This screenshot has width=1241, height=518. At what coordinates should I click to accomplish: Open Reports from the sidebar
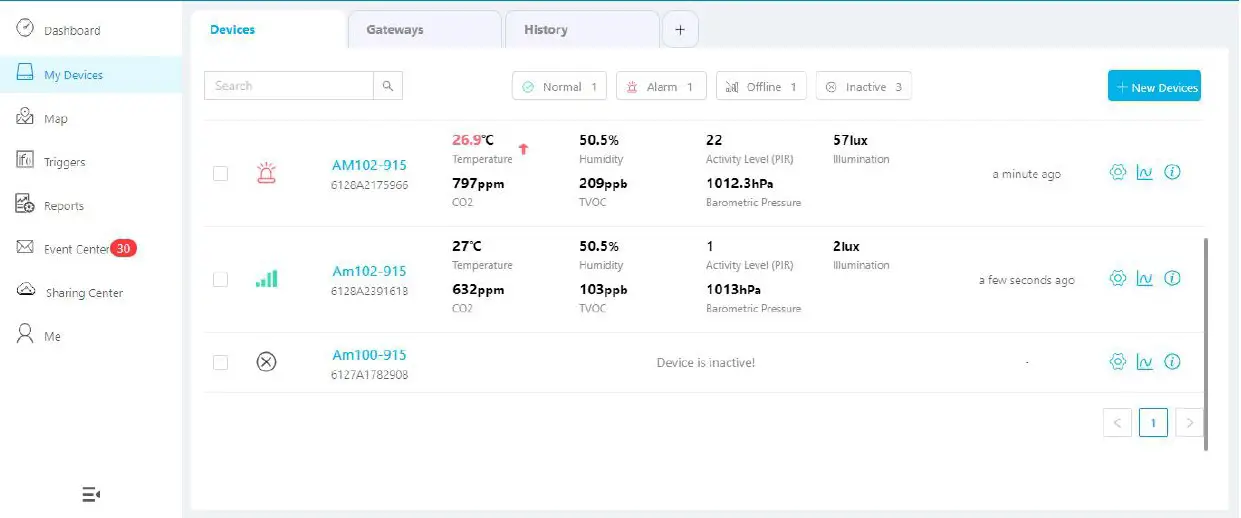[x=63, y=206]
